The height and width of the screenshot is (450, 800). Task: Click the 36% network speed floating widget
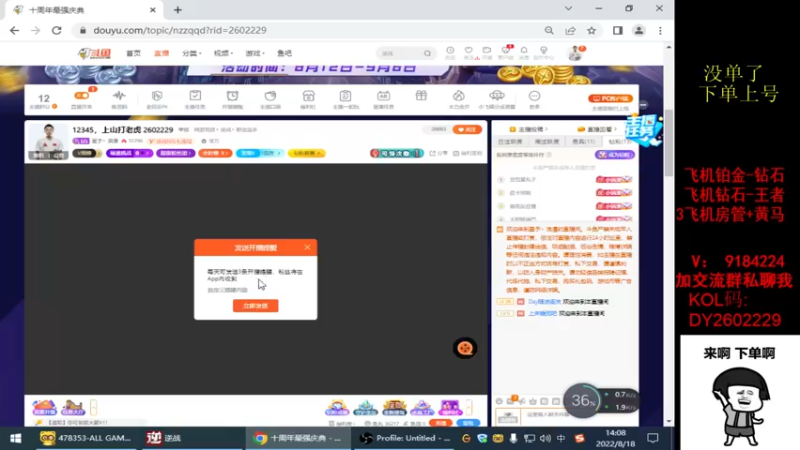coord(601,401)
